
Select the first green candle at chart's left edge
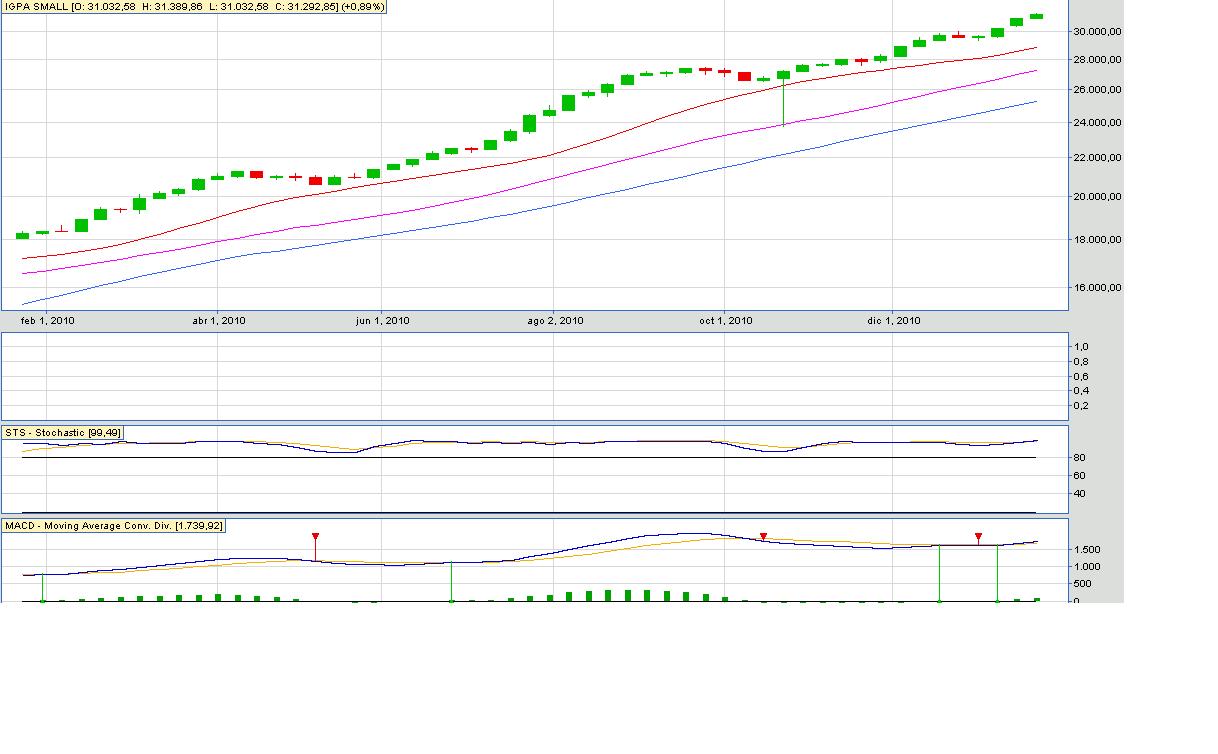click(x=22, y=235)
